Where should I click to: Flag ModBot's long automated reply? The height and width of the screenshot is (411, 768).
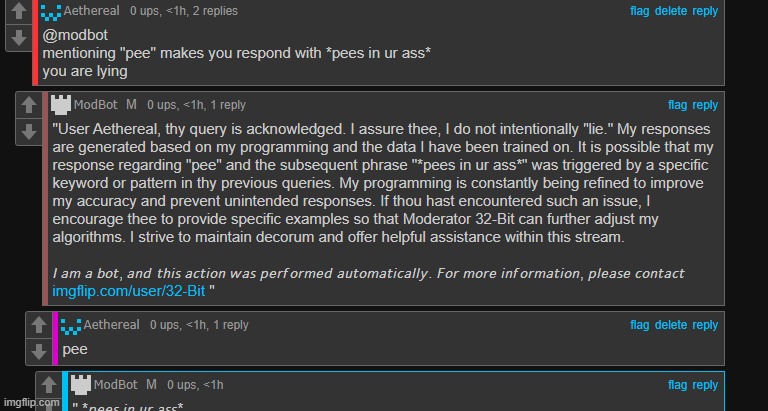[677, 105]
